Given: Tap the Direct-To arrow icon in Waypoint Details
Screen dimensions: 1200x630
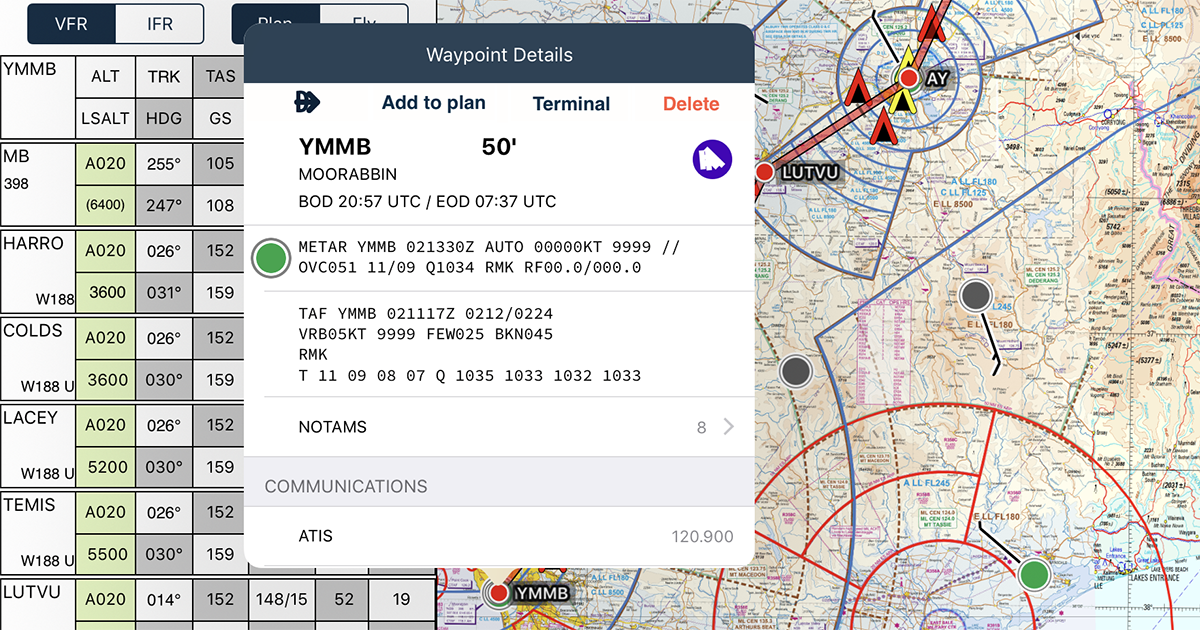Looking at the screenshot, I should coord(306,102).
